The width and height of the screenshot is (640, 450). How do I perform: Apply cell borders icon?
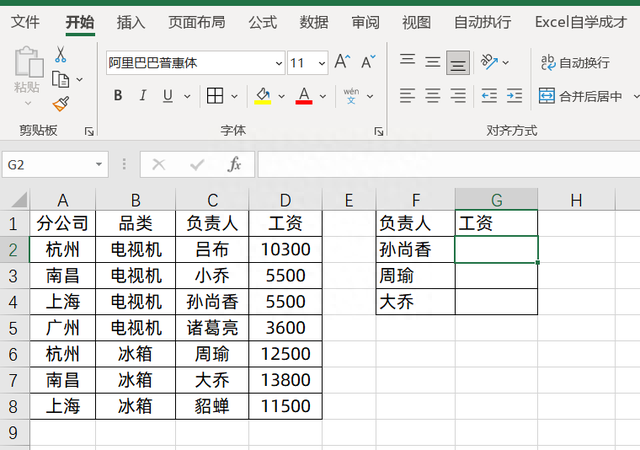coord(215,96)
